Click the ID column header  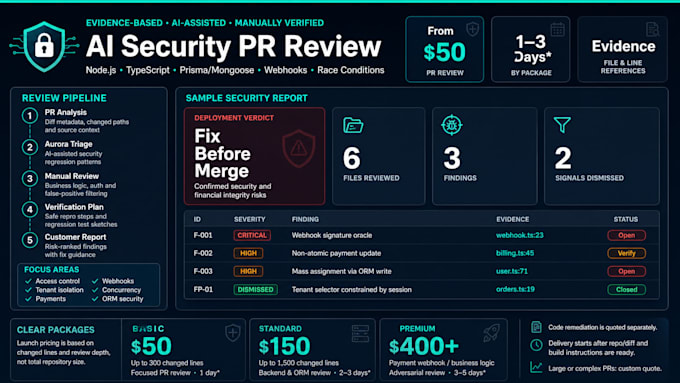(197, 219)
